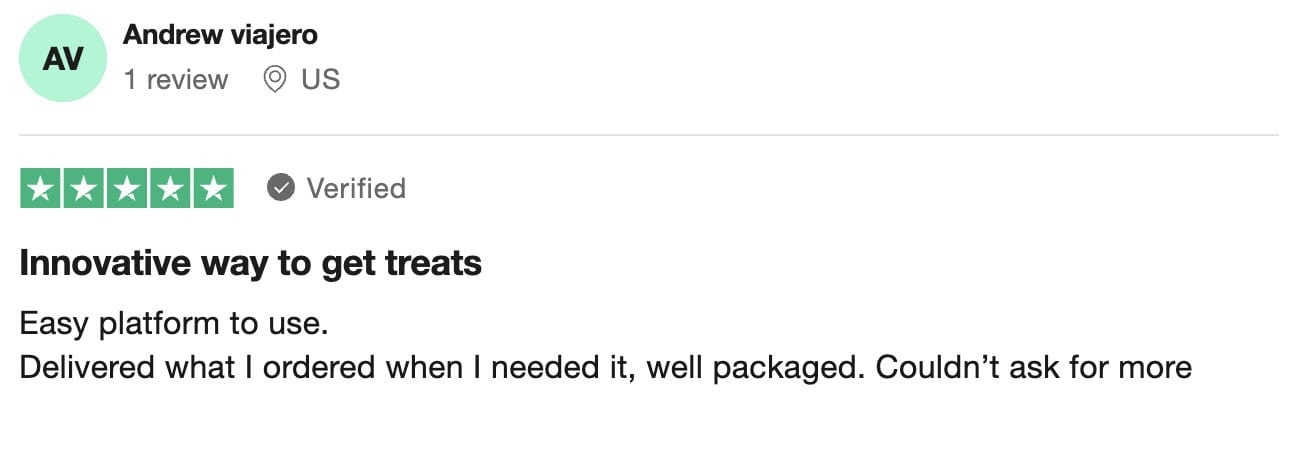Click the green AV avatar circle

63,59
